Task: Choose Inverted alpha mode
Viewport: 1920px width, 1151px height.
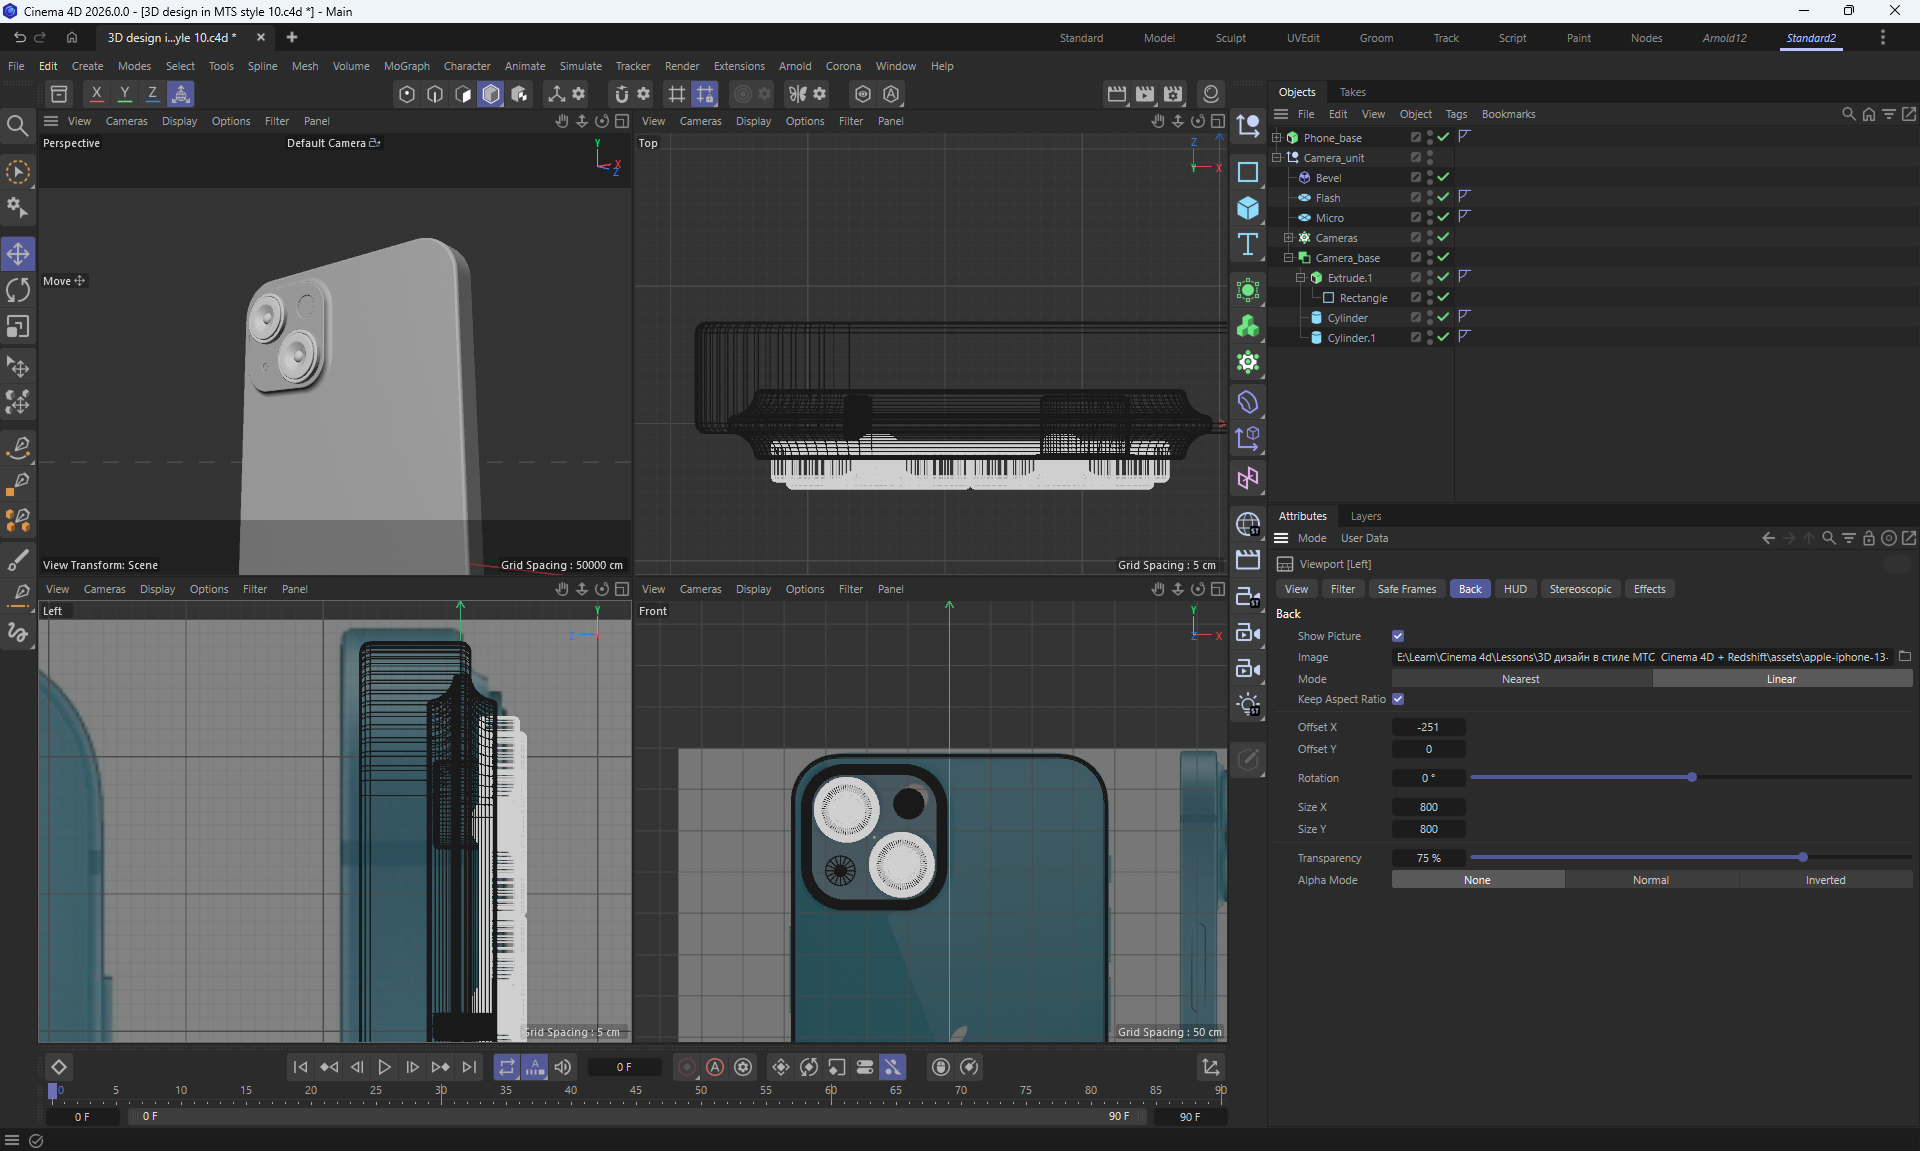Action: coord(1825,880)
